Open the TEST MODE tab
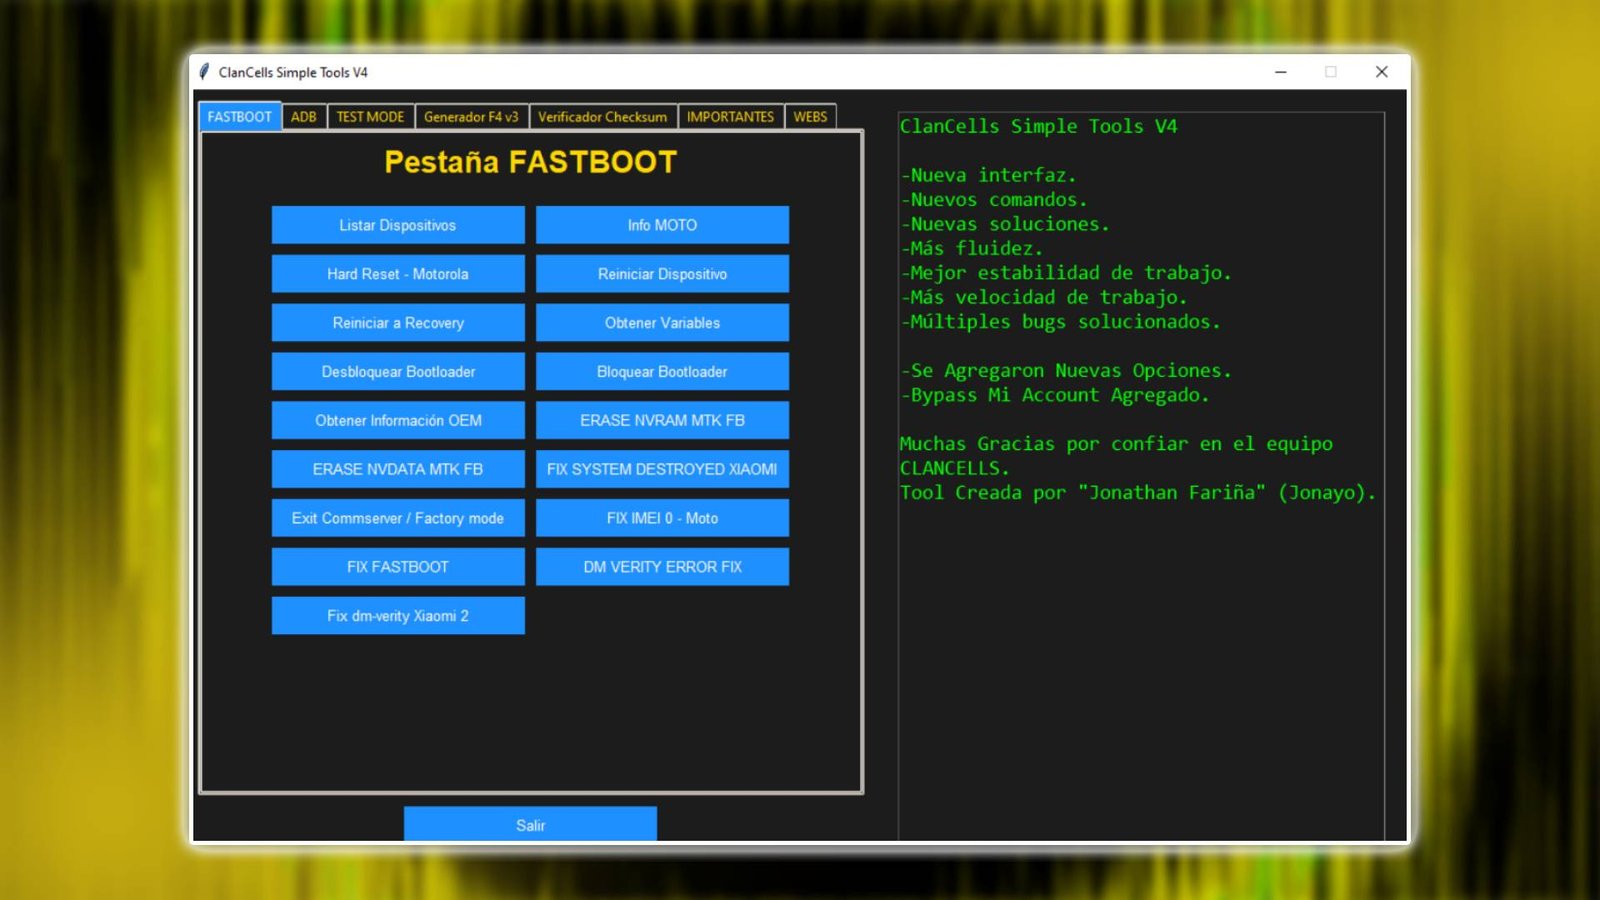This screenshot has height=900, width=1600. pyautogui.click(x=369, y=116)
